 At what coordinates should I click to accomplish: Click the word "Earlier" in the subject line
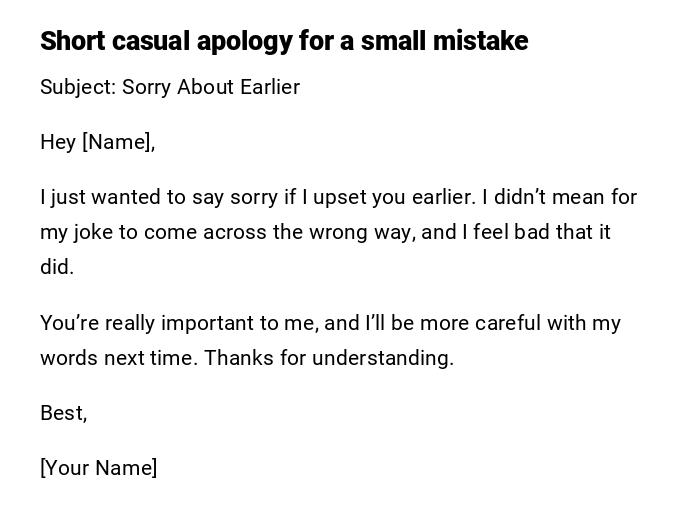click(269, 87)
